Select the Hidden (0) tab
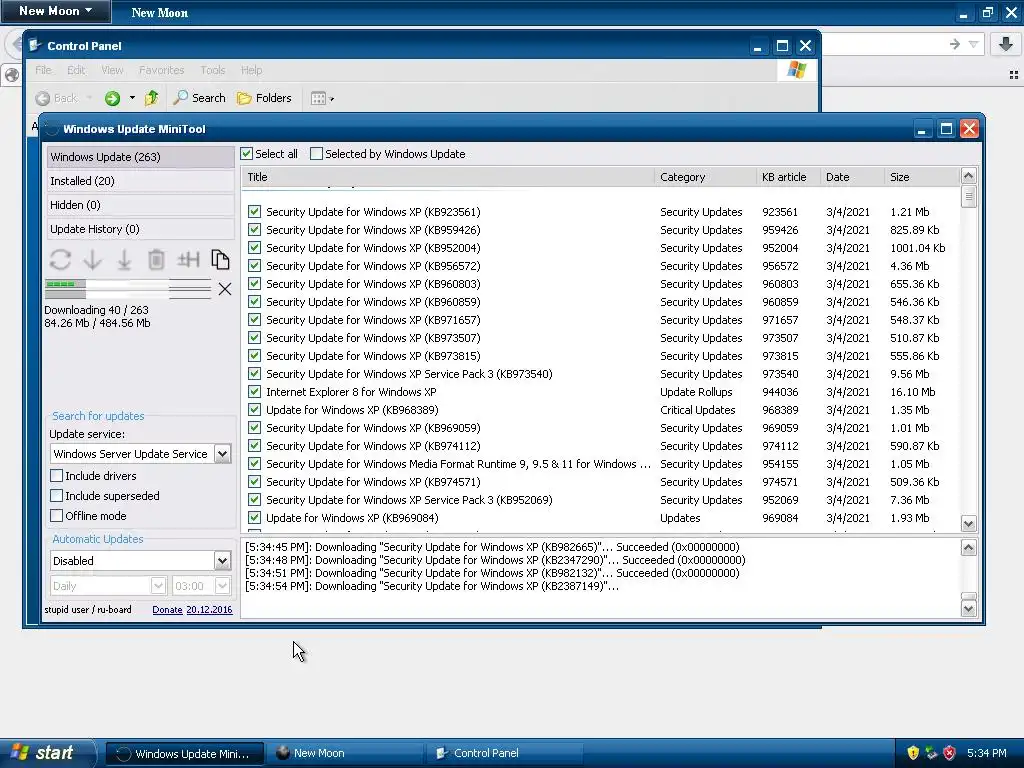This screenshot has height=768, width=1024. (x=140, y=205)
